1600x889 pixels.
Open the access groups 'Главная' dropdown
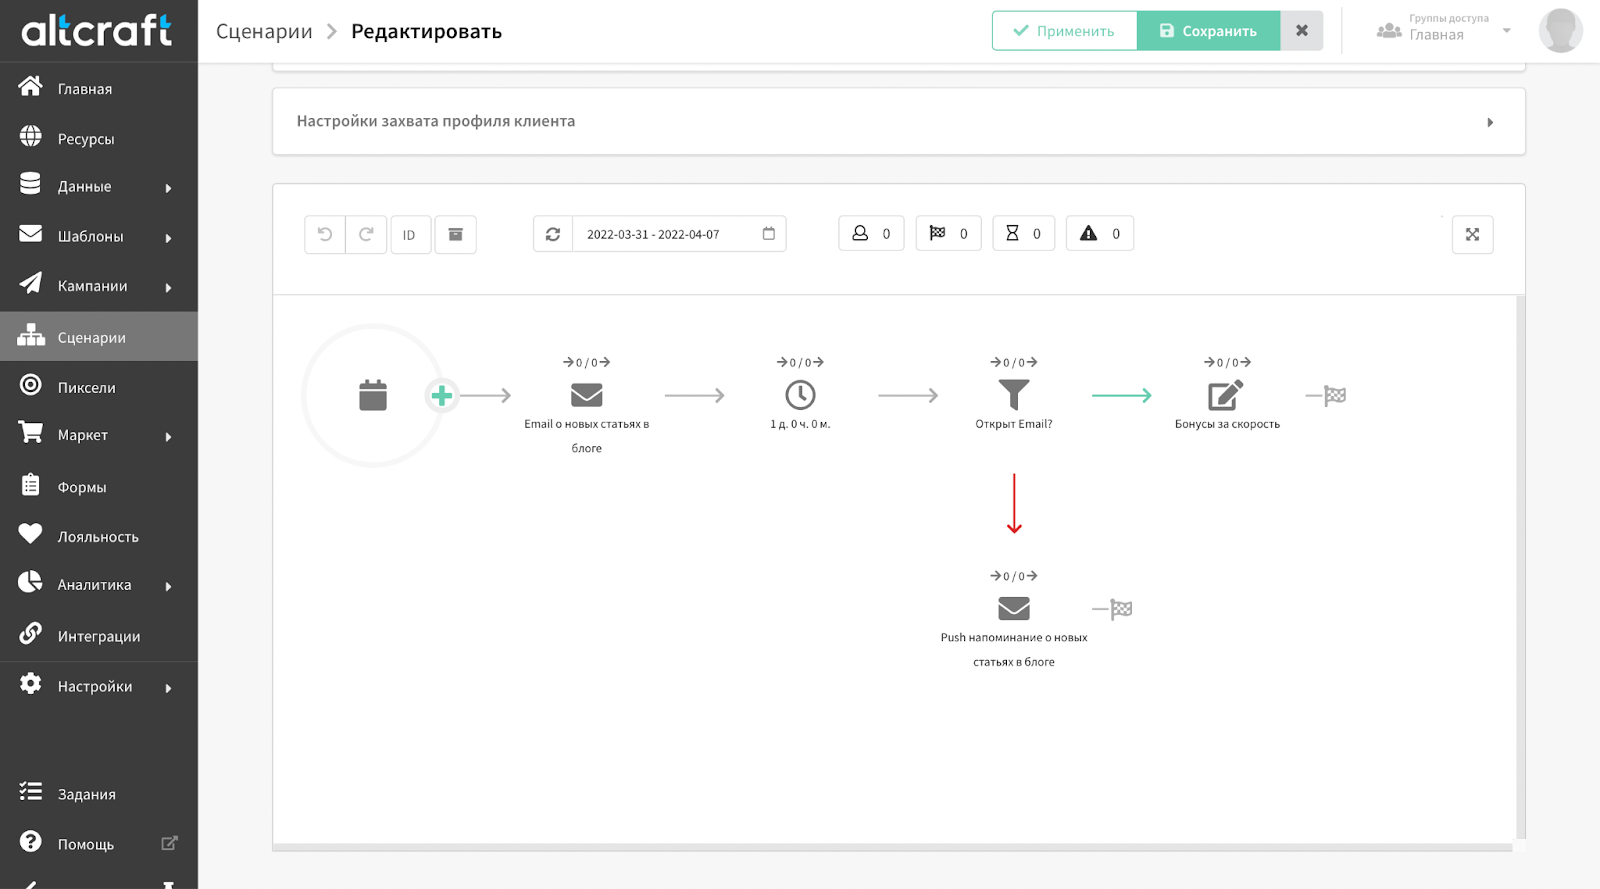tap(1445, 31)
